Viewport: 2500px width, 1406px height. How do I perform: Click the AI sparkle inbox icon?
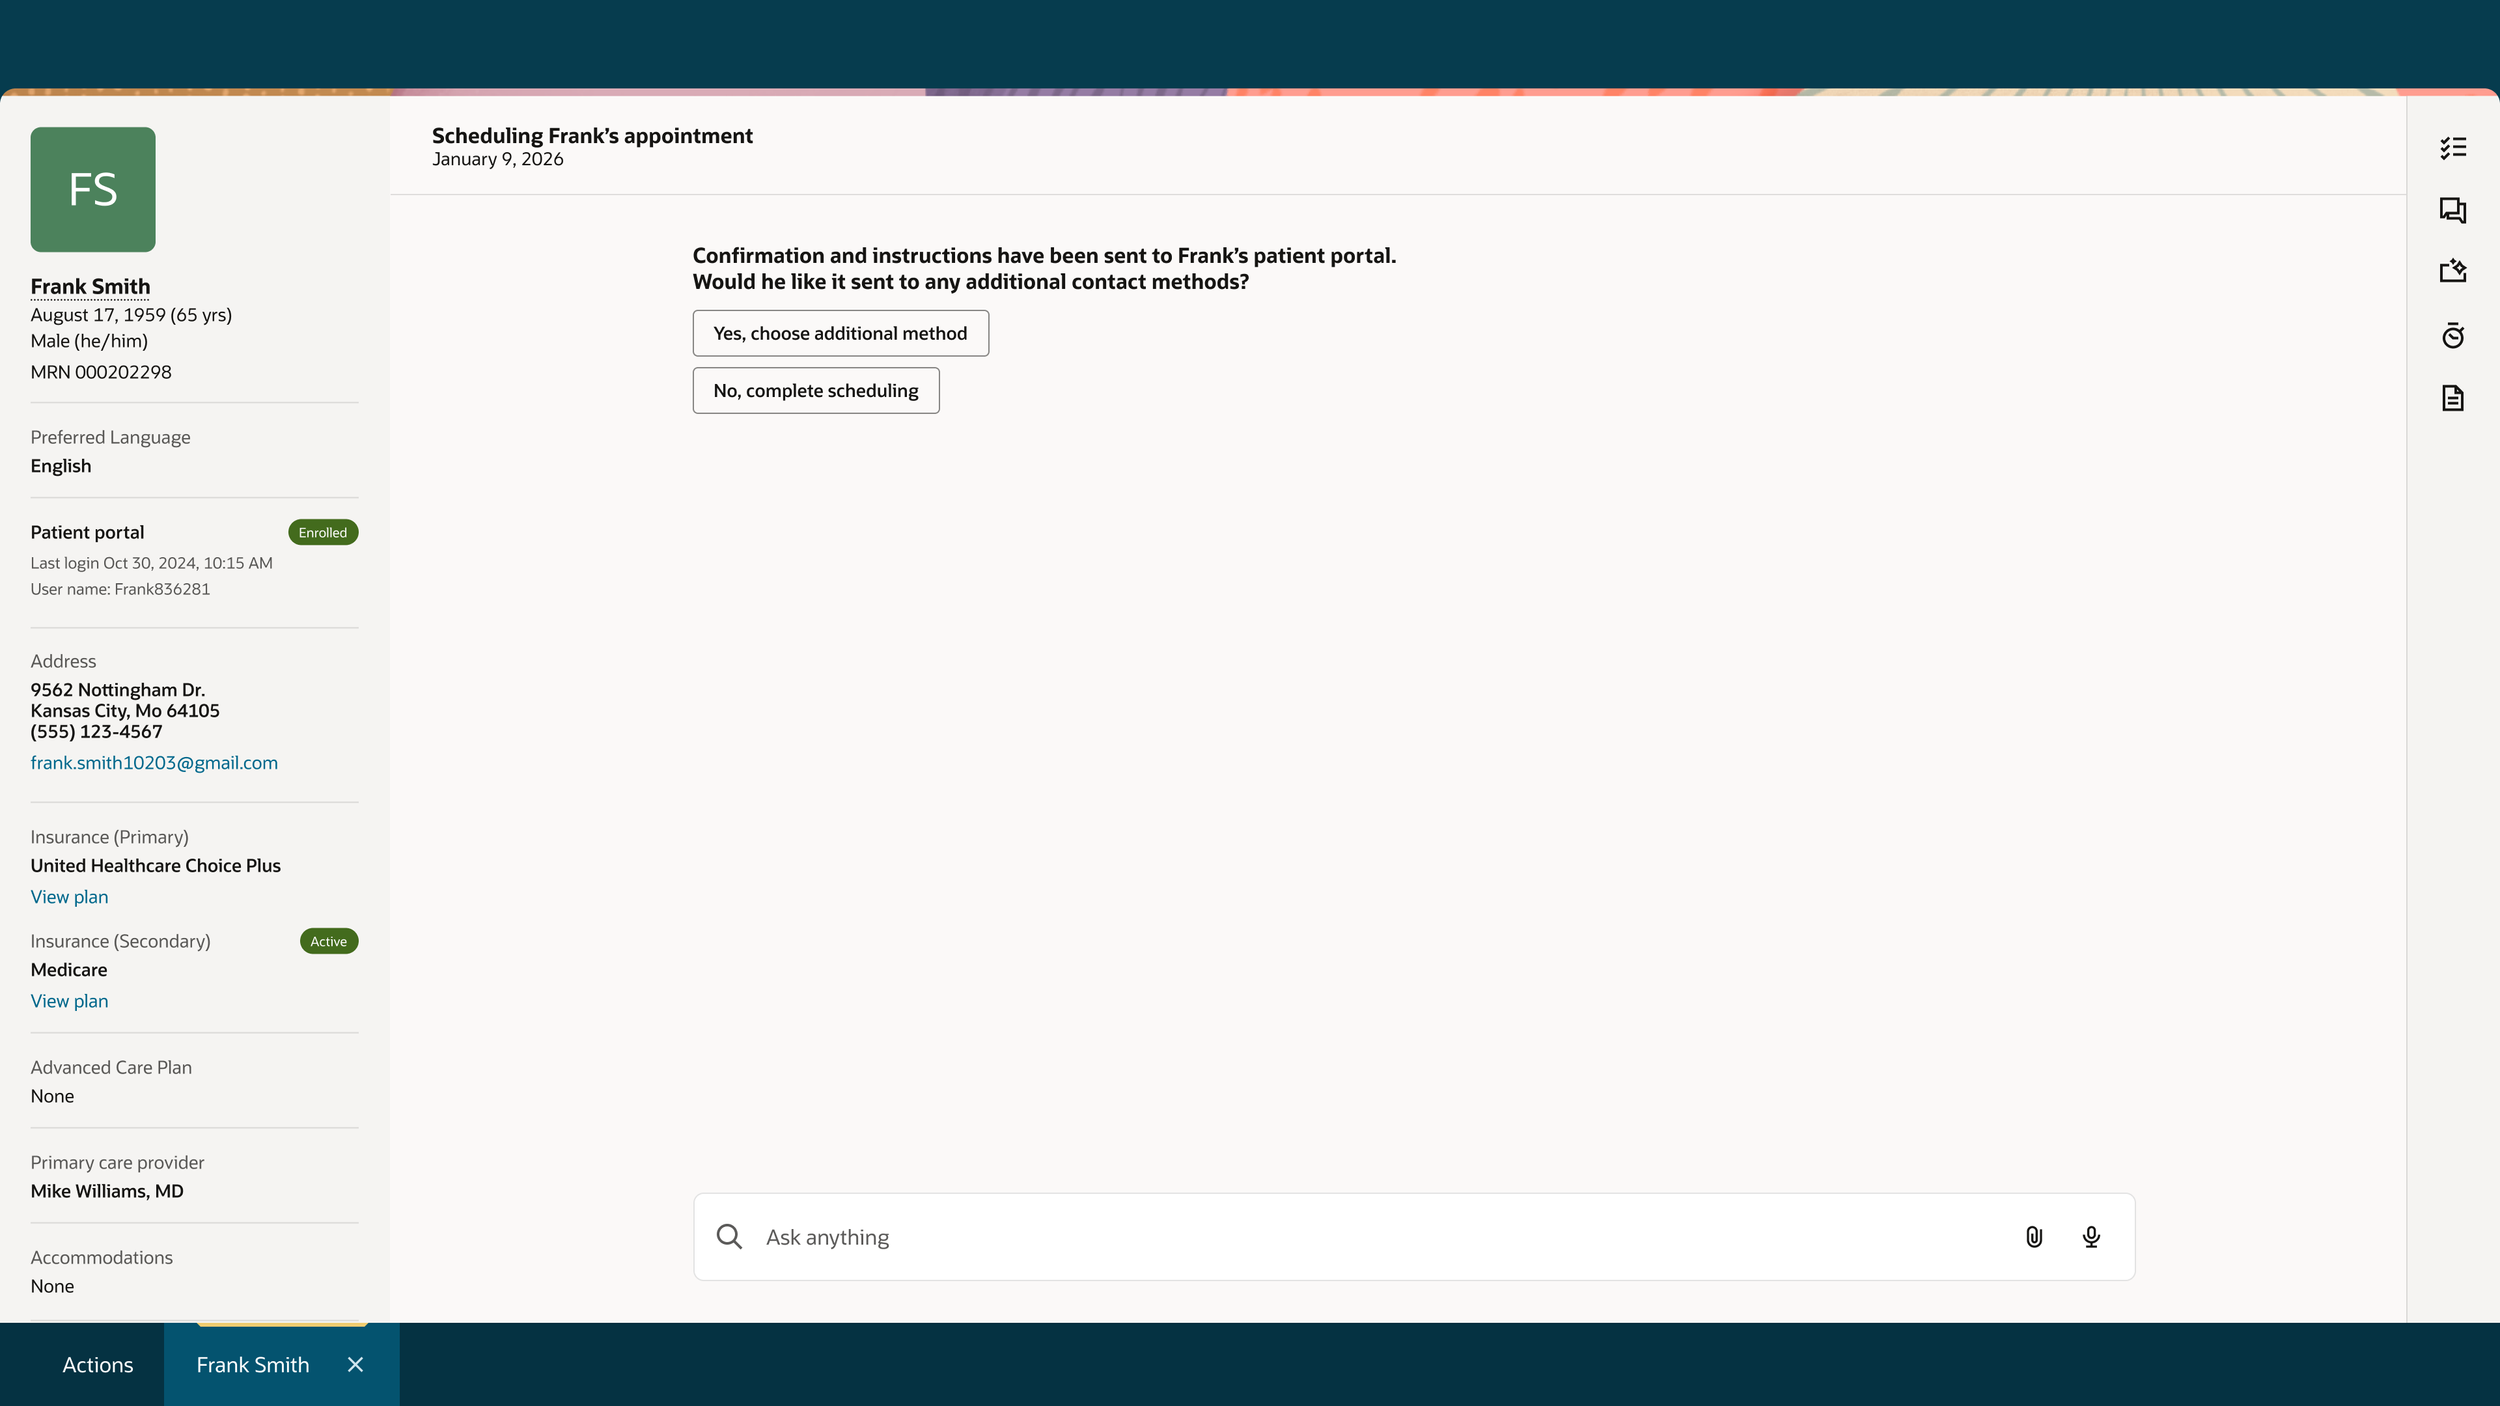point(2452,271)
